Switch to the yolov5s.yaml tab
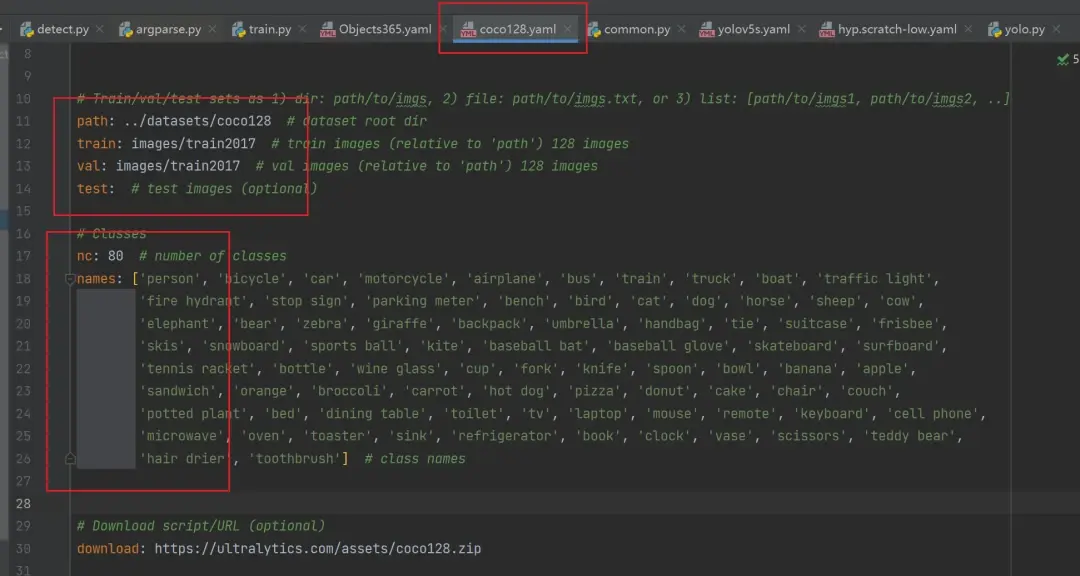 754,30
